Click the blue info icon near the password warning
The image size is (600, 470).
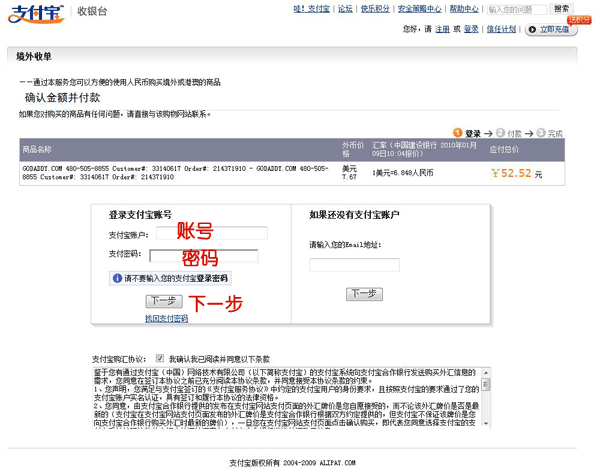point(116,278)
